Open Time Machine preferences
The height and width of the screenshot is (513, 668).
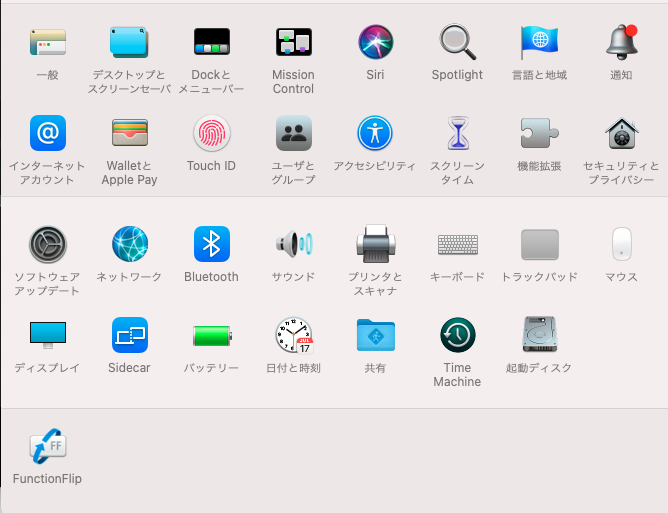click(x=458, y=335)
